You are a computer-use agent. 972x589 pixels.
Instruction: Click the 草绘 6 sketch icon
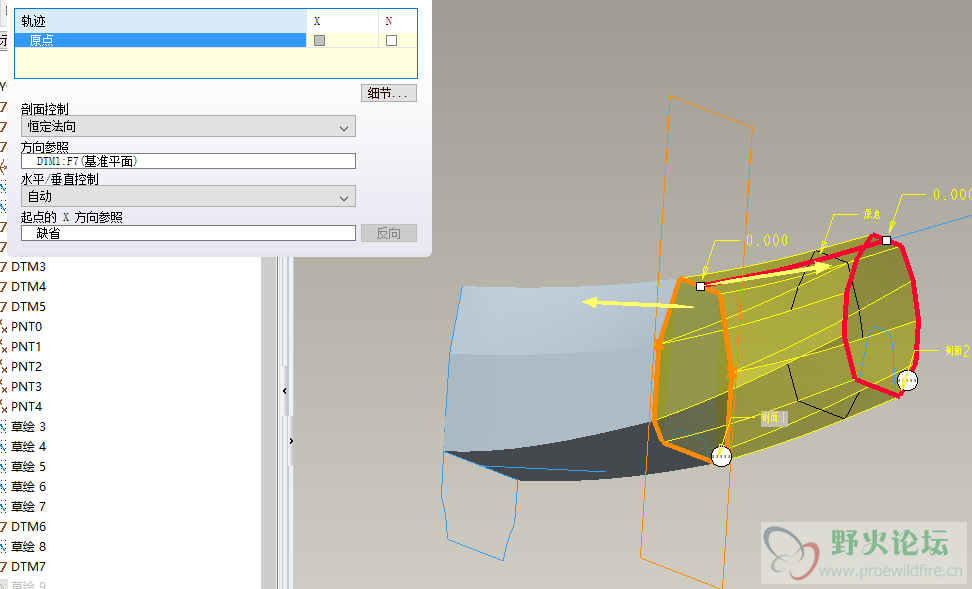(4, 487)
